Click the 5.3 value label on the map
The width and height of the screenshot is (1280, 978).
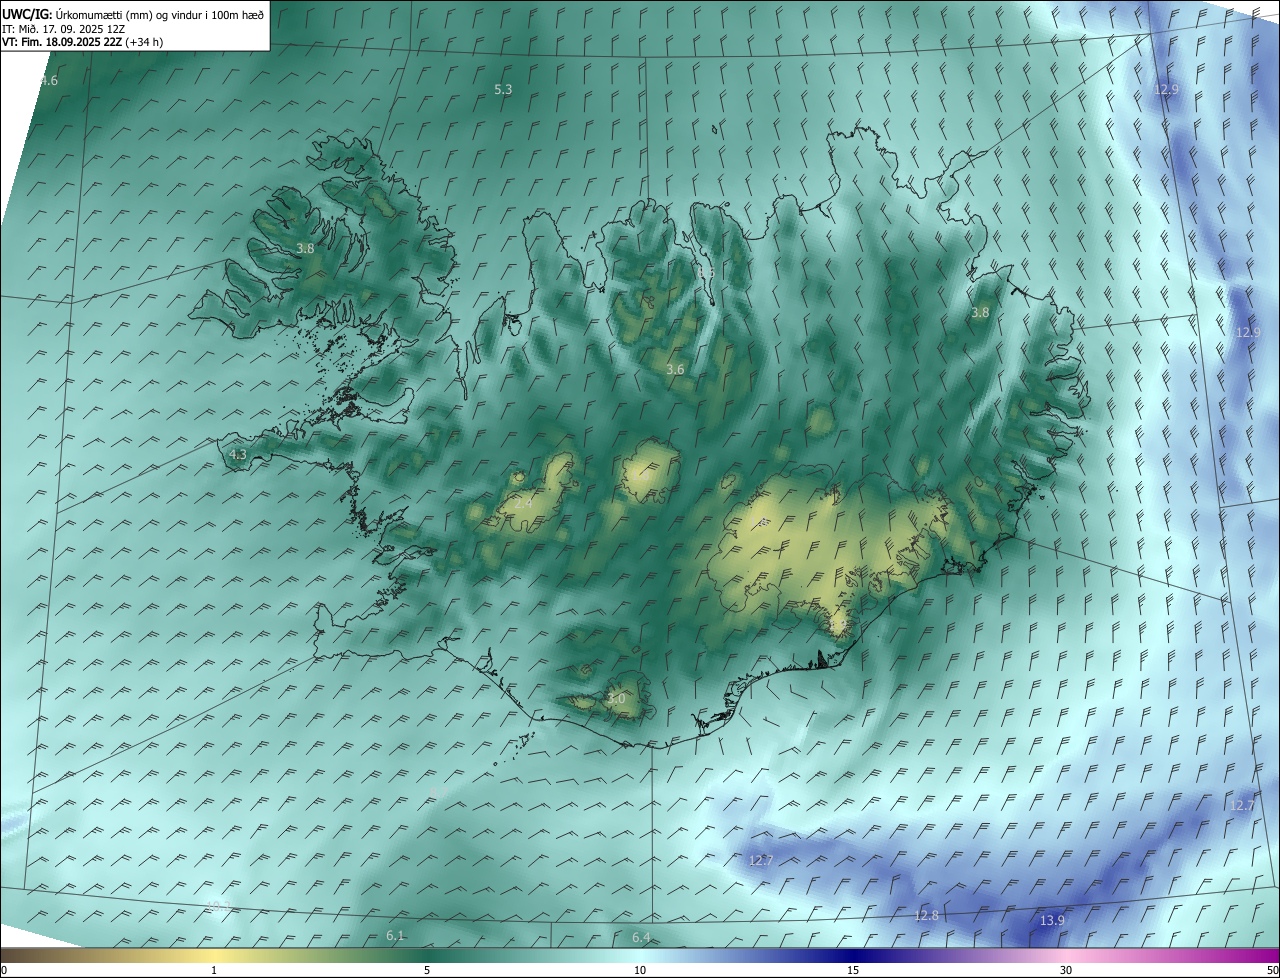(x=503, y=89)
